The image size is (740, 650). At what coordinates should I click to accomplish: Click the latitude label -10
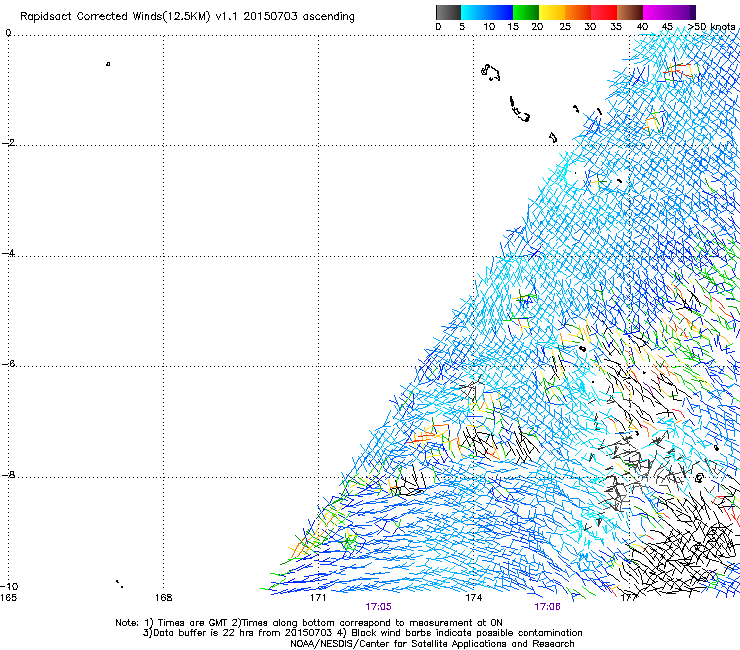click(9, 586)
